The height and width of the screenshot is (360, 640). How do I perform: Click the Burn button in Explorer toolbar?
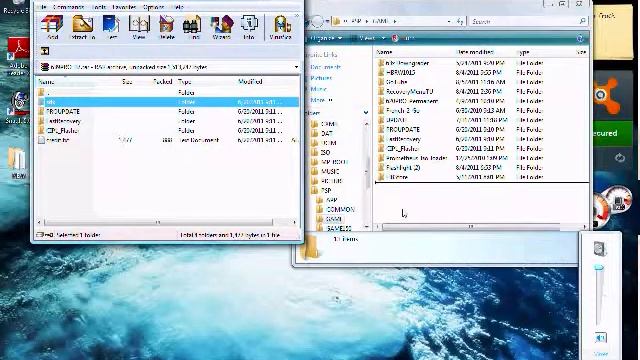(404, 38)
